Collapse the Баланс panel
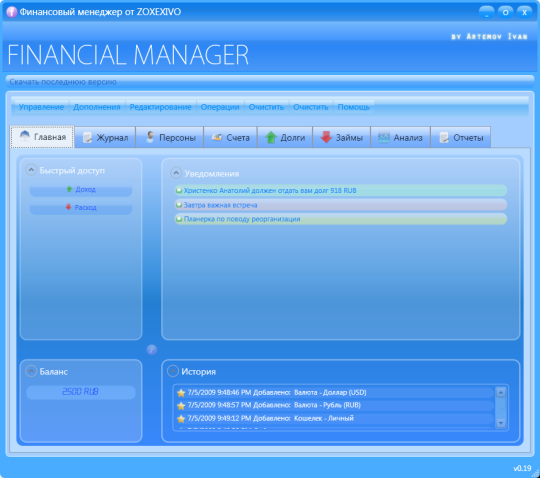The image size is (540, 478). click(x=31, y=371)
